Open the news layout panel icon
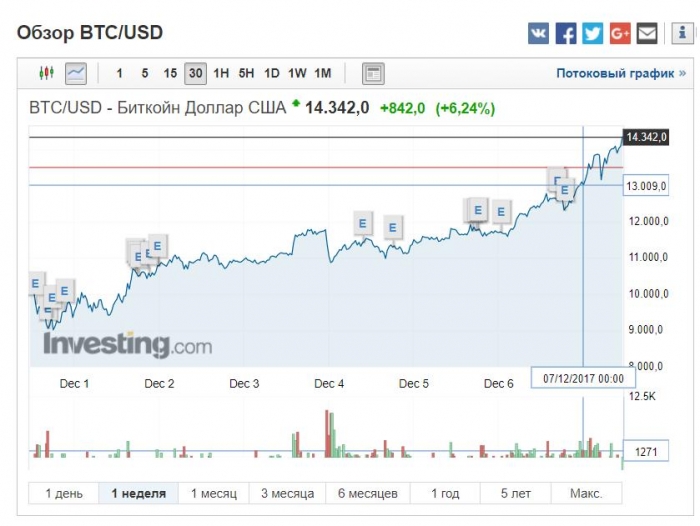 tap(373, 73)
